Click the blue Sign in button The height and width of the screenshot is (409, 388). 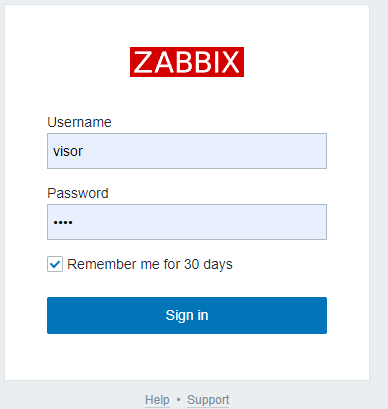[187, 315]
